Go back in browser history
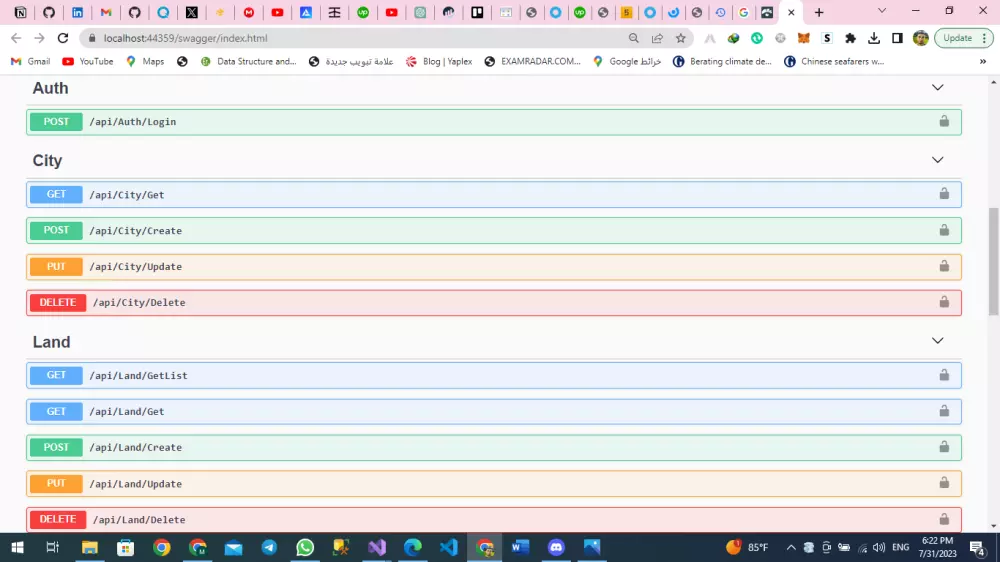Viewport: 1000px width, 562px height. [x=16, y=38]
